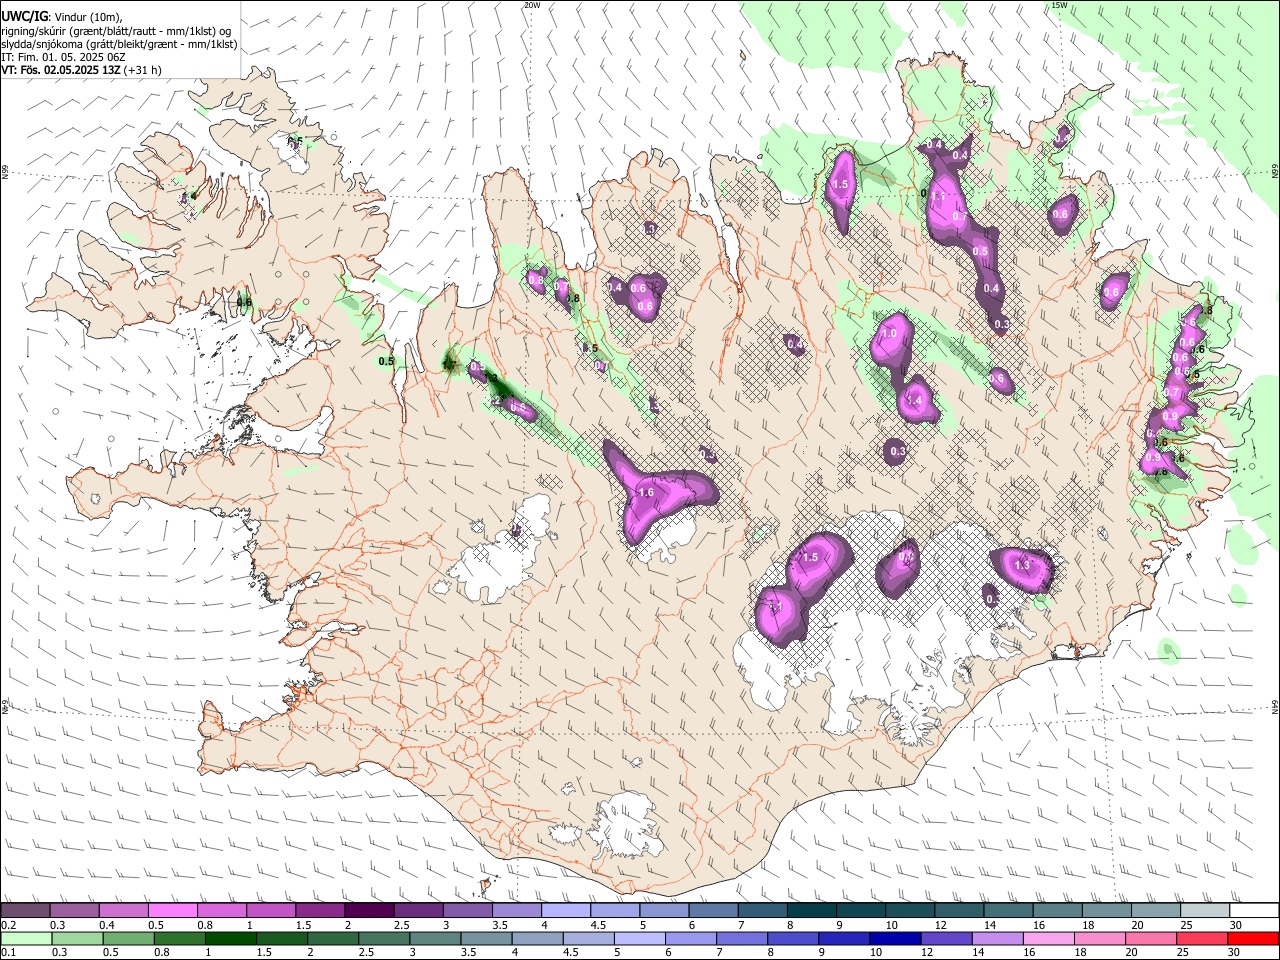The width and height of the screenshot is (1280, 960).
Task: Click the header line starting 'rigning/skúrir'
Action: [116, 31]
